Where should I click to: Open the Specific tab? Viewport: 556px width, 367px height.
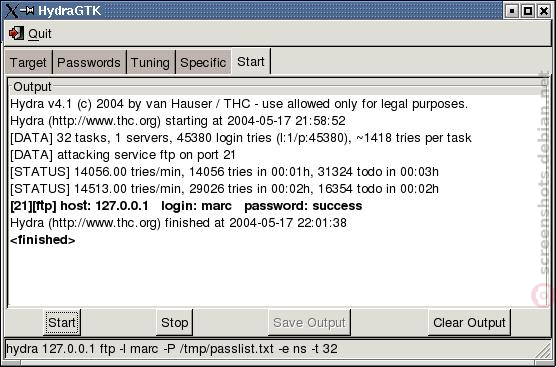point(203,62)
